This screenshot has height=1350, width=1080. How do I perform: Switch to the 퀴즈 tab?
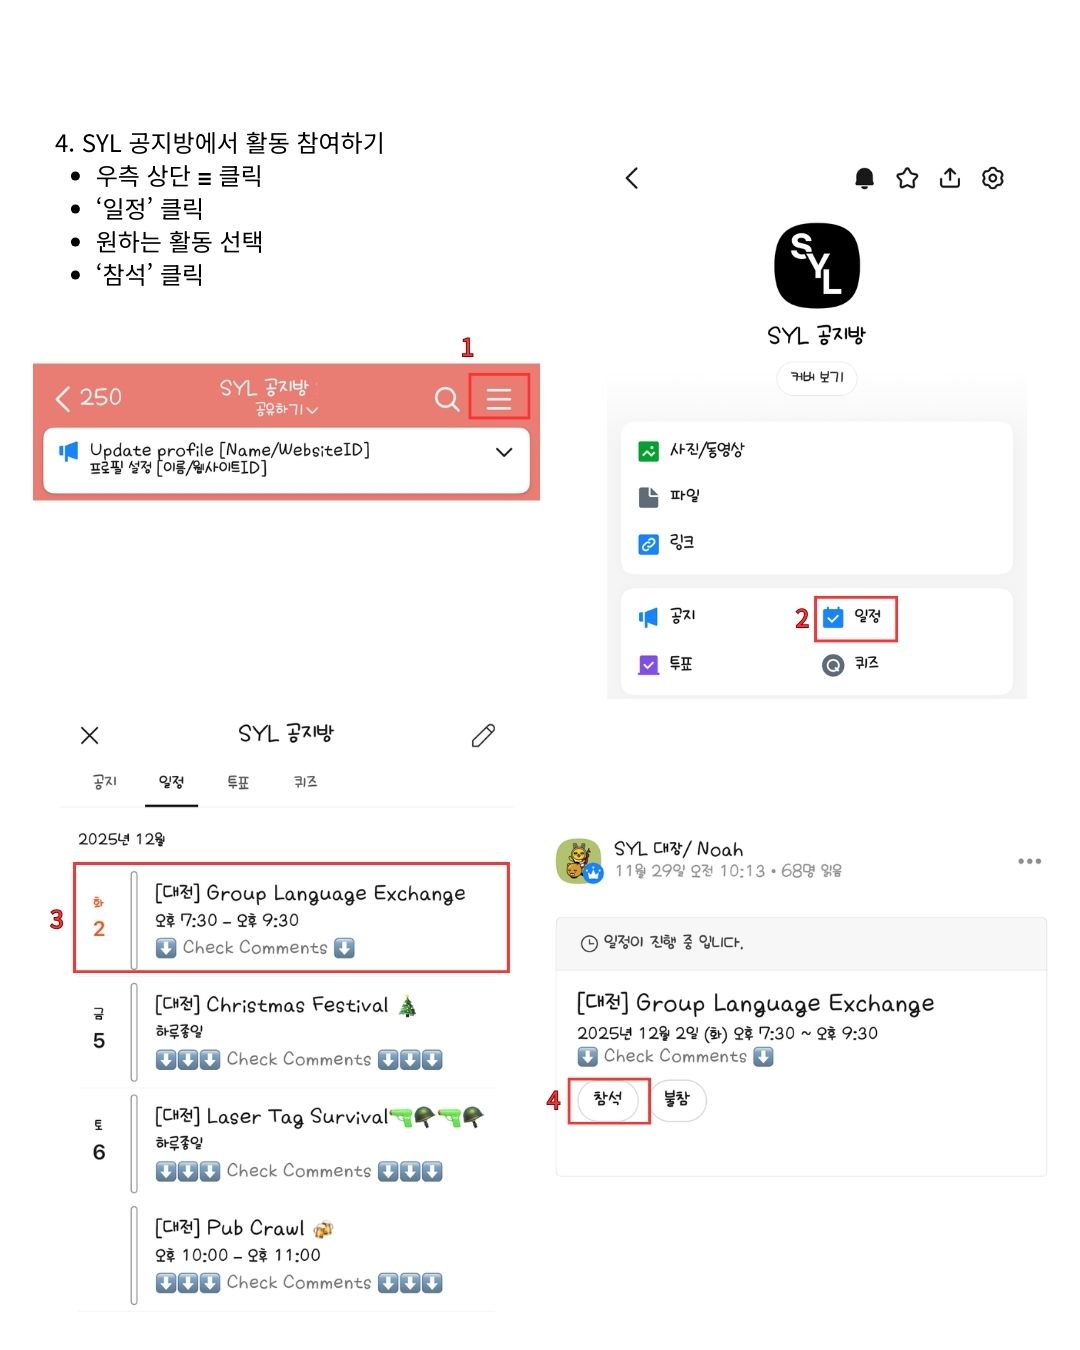tap(306, 782)
